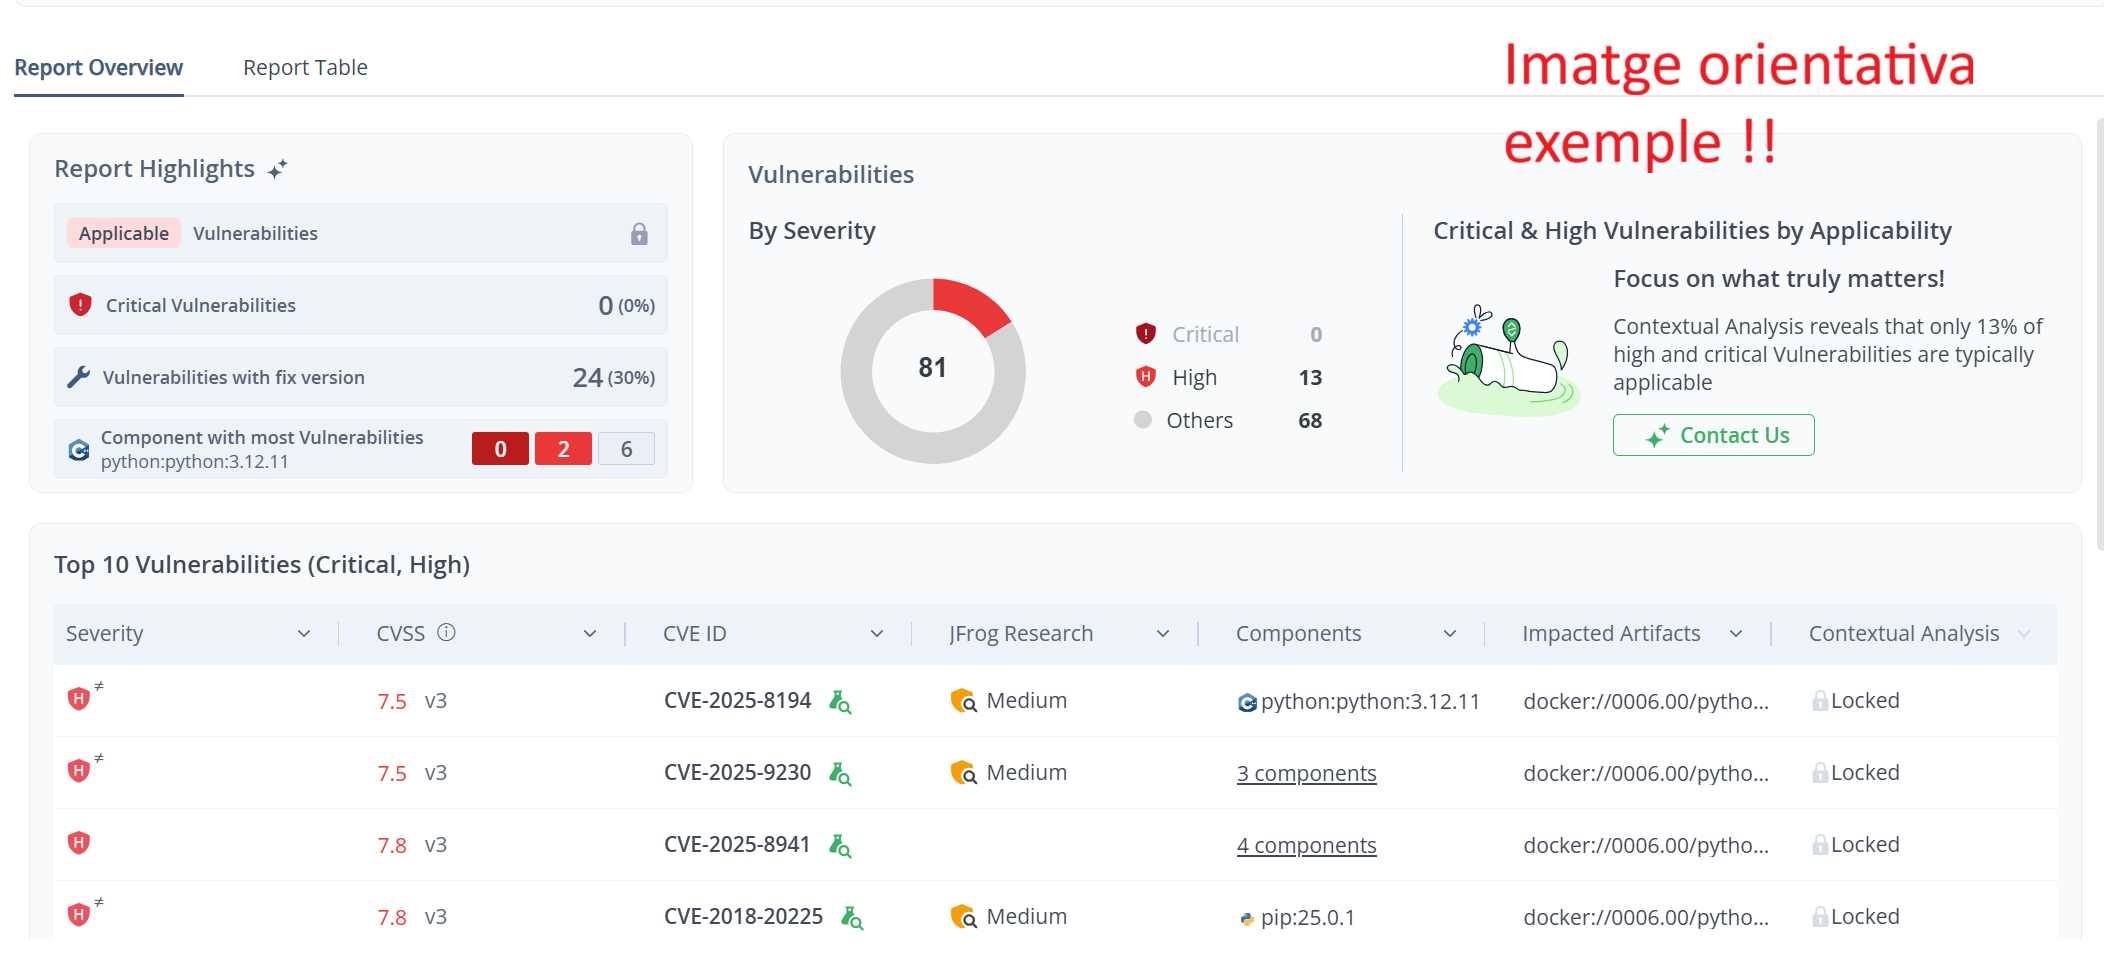
Task: Switch to the Report Table tab
Action: (x=305, y=67)
